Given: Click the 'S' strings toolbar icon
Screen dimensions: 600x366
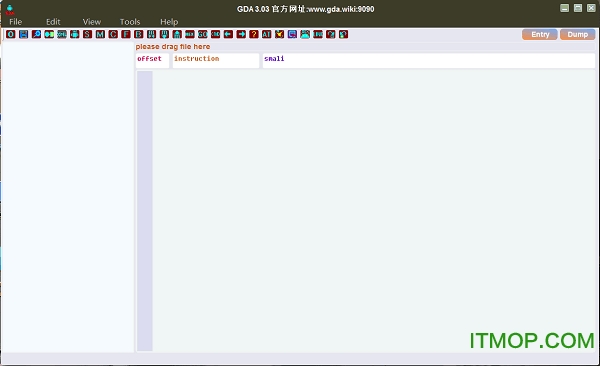Looking at the screenshot, I should tap(88, 34).
